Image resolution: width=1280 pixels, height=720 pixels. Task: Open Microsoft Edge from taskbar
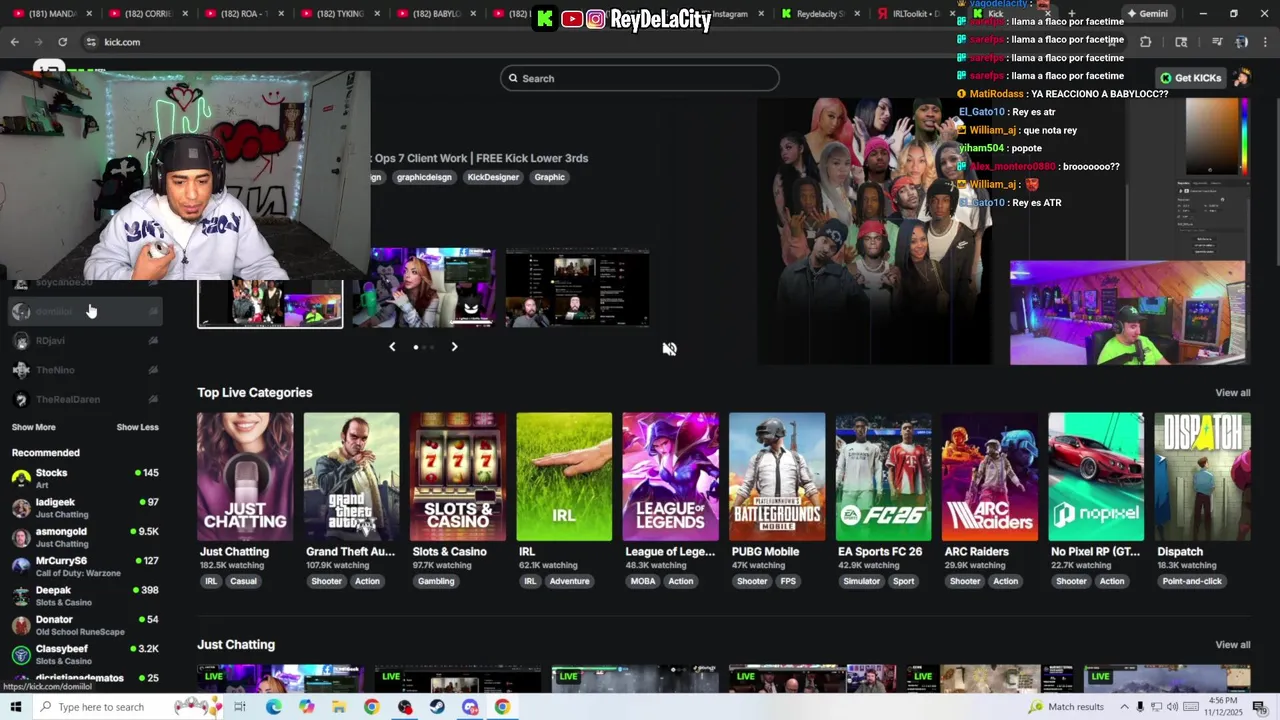click(x=273, y=707)
